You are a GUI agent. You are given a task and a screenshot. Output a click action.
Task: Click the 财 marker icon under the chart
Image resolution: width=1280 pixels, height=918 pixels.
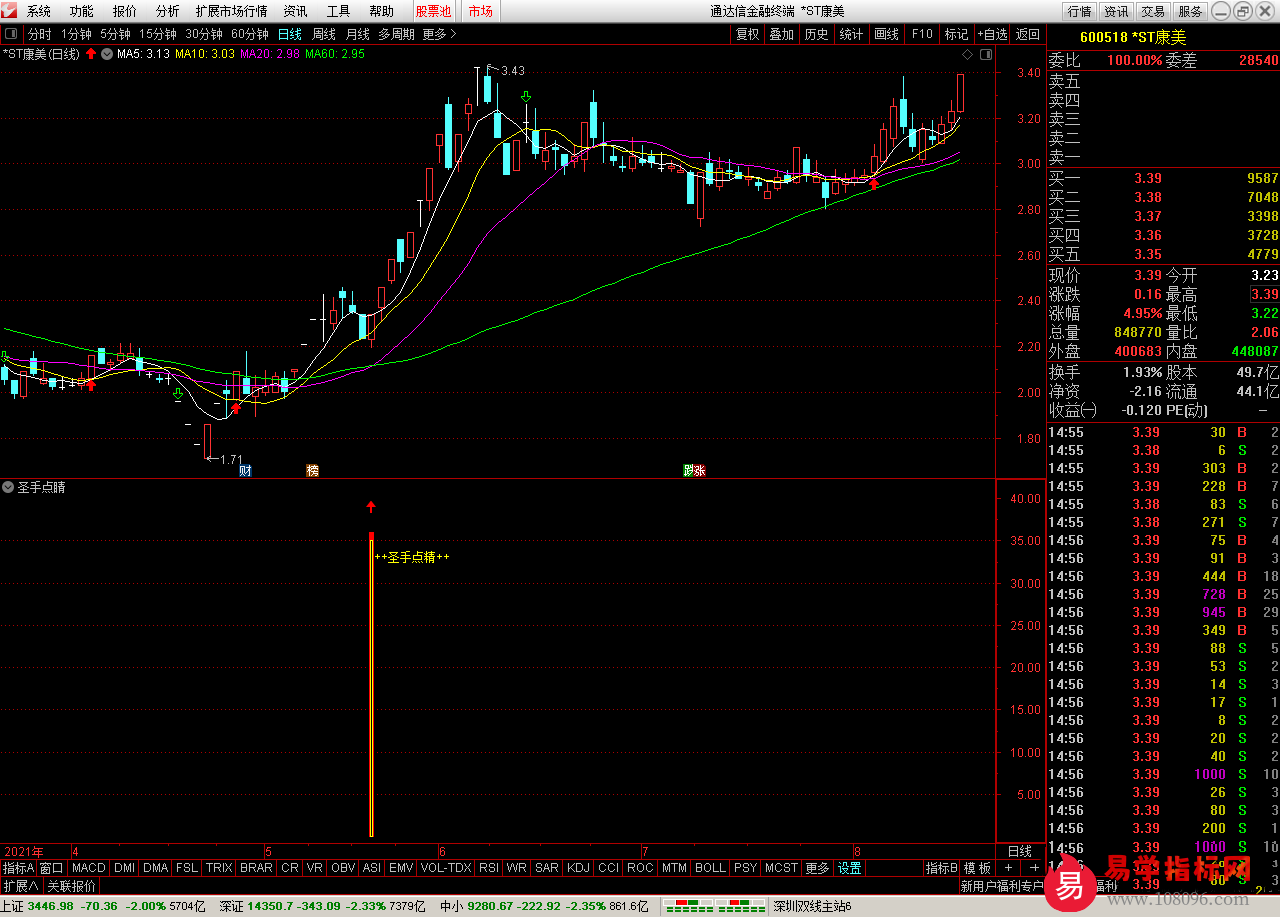click(245, 470)
